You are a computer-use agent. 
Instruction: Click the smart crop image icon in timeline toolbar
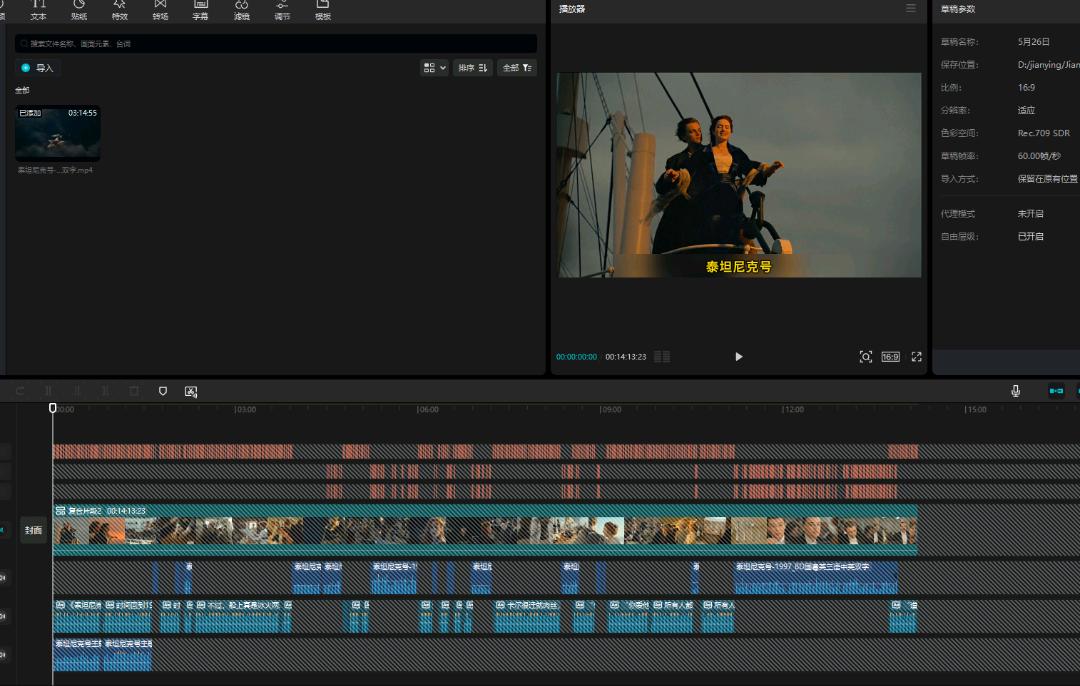point(191,391)
